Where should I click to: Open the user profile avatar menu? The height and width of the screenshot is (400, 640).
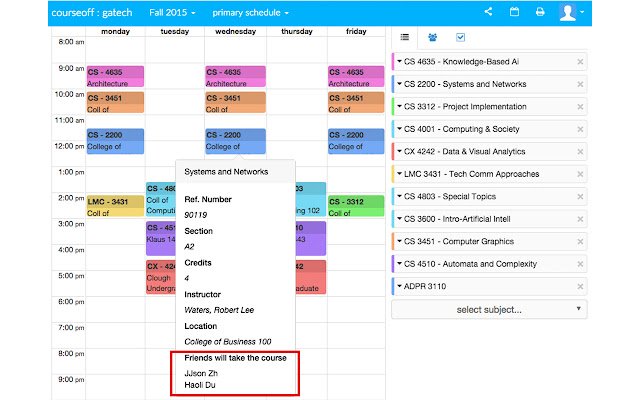point(571,12)
